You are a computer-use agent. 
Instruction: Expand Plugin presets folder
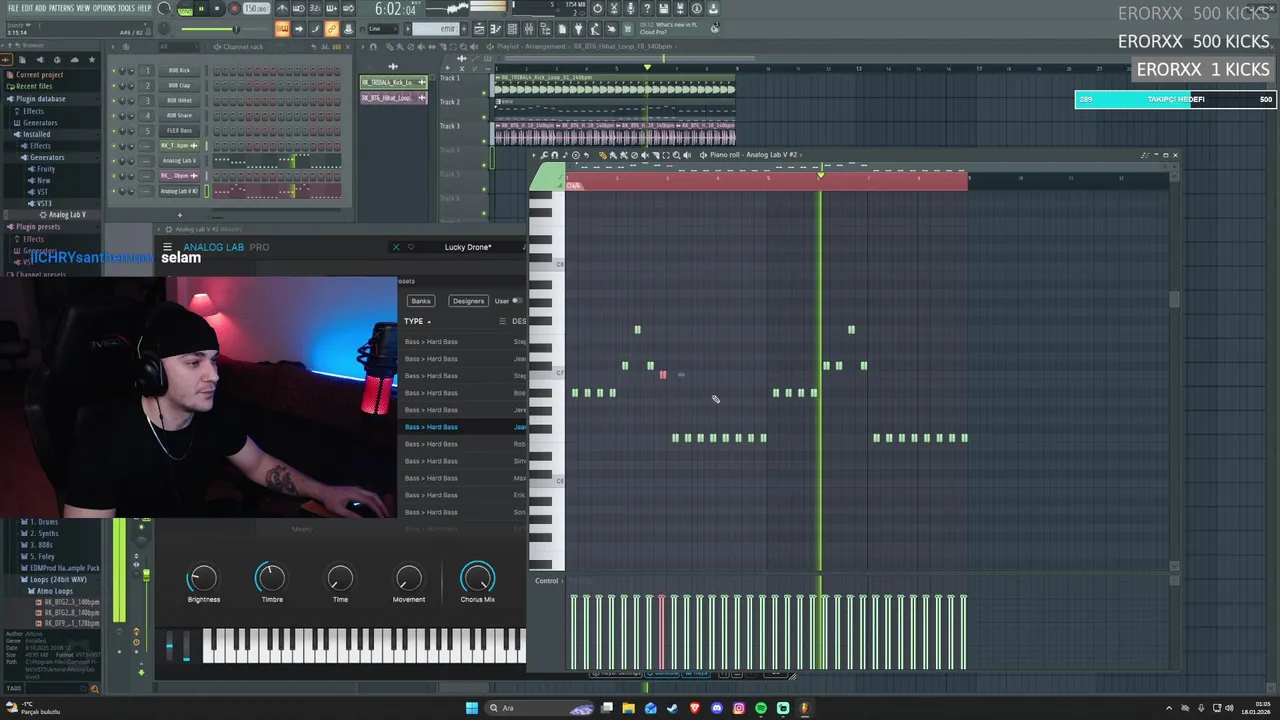pyautogui.click(x=38, y=227)
